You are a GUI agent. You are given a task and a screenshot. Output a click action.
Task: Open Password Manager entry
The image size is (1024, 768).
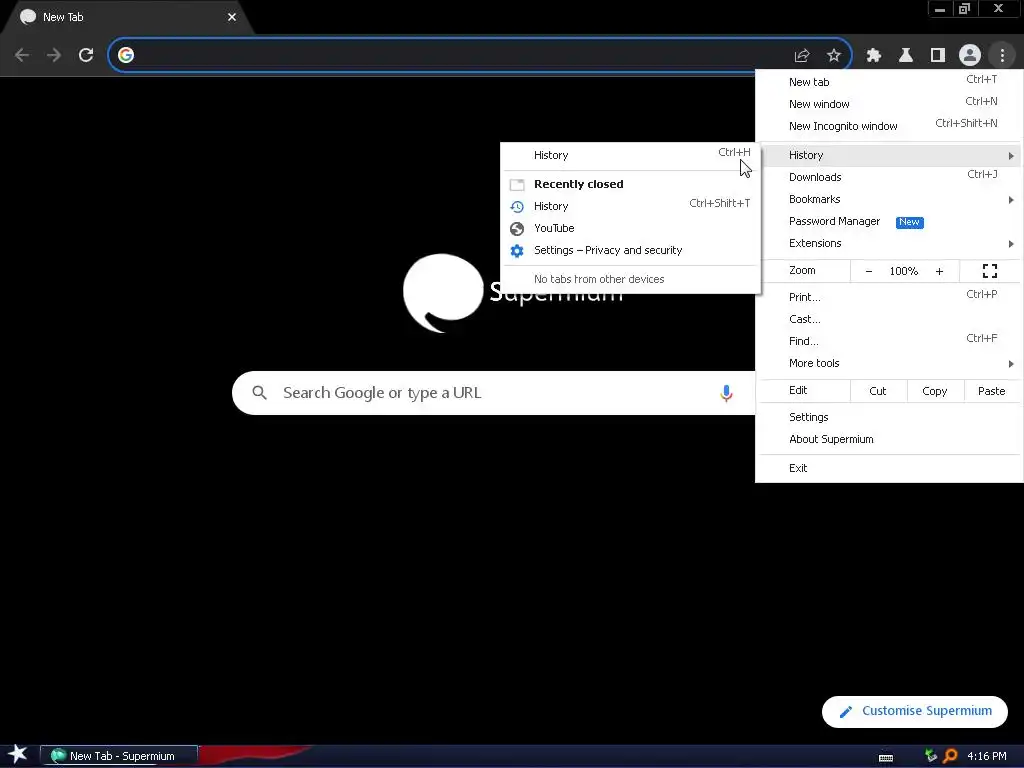click(x=889, y=221)
